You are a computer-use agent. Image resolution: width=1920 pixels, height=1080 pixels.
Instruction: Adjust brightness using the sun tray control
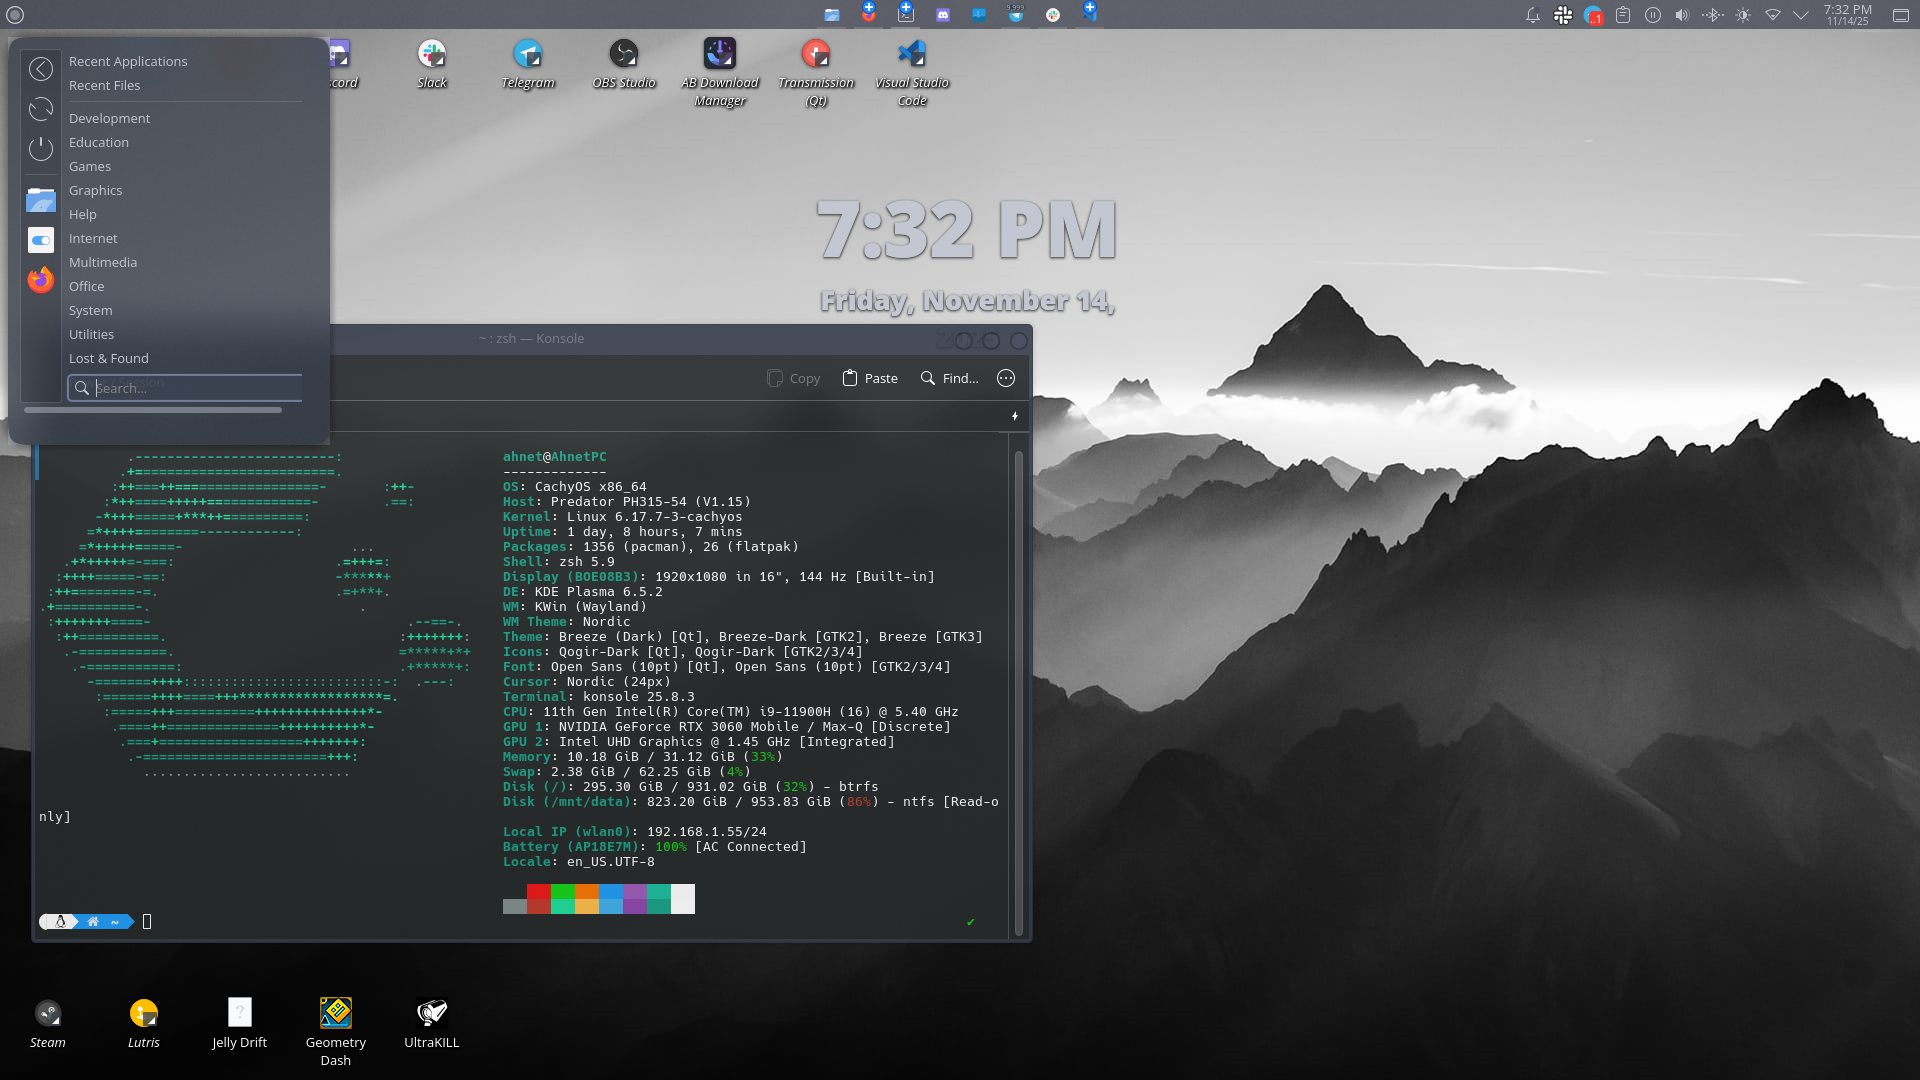(1744, 15)
